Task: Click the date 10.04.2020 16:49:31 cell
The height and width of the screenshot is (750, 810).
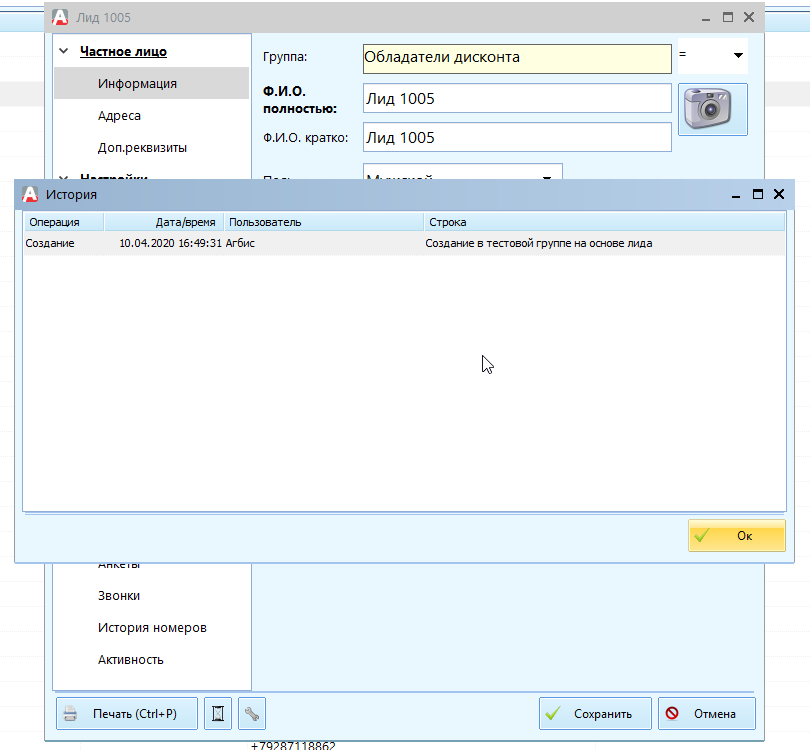Action: pyautogui.click(x=170, y=243)
